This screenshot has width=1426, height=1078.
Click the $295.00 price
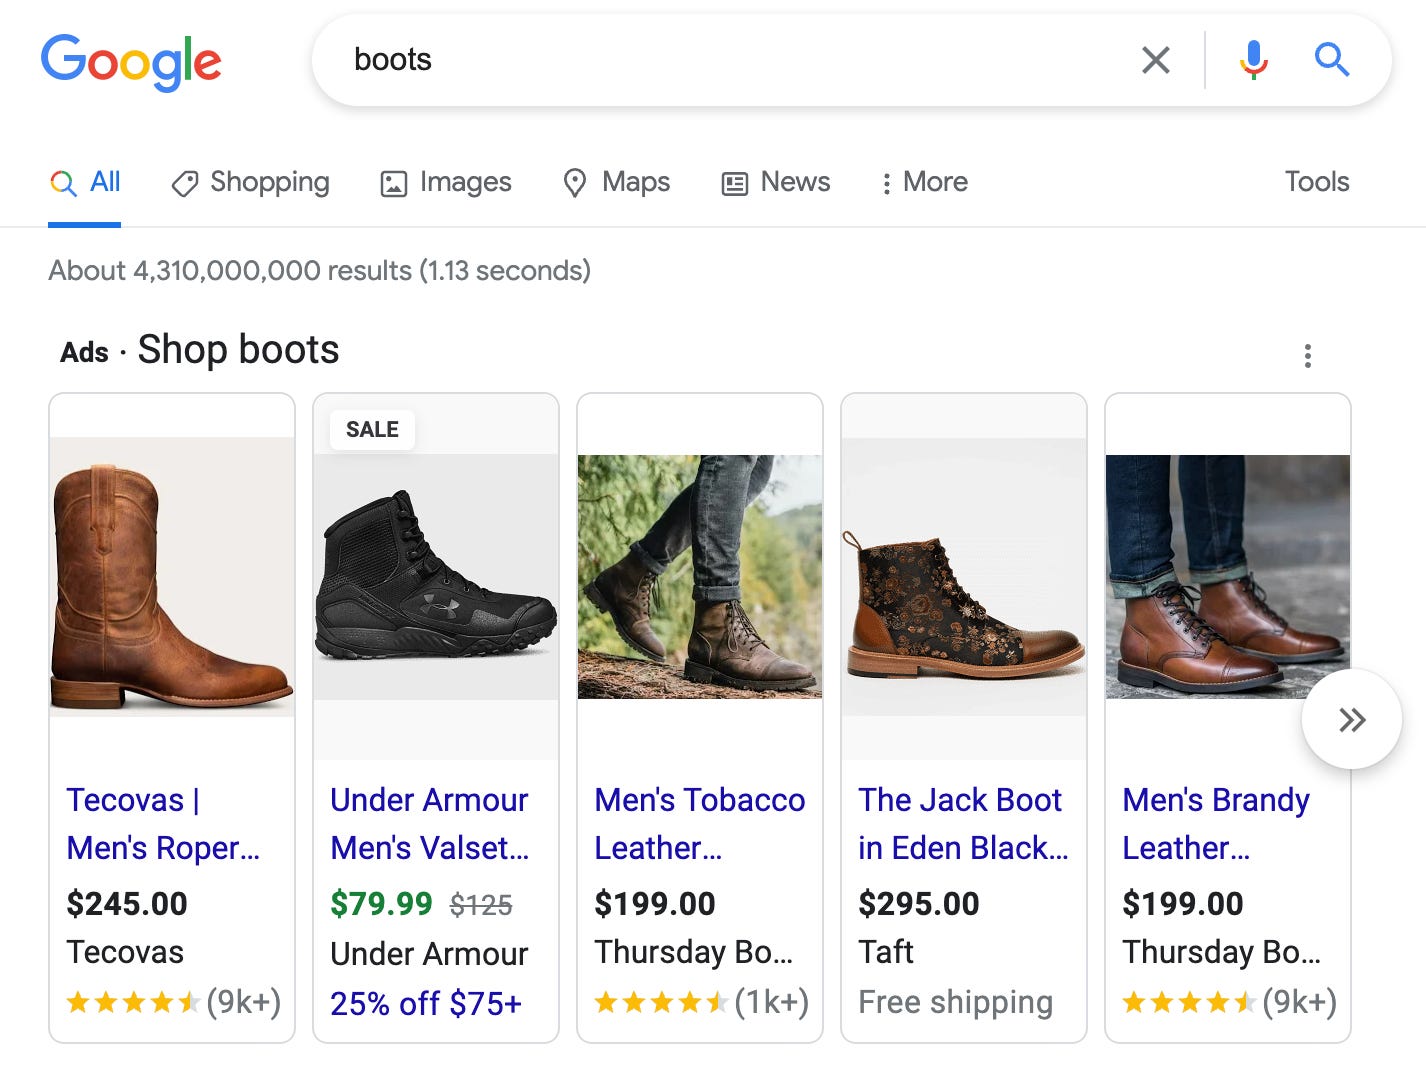919,904
